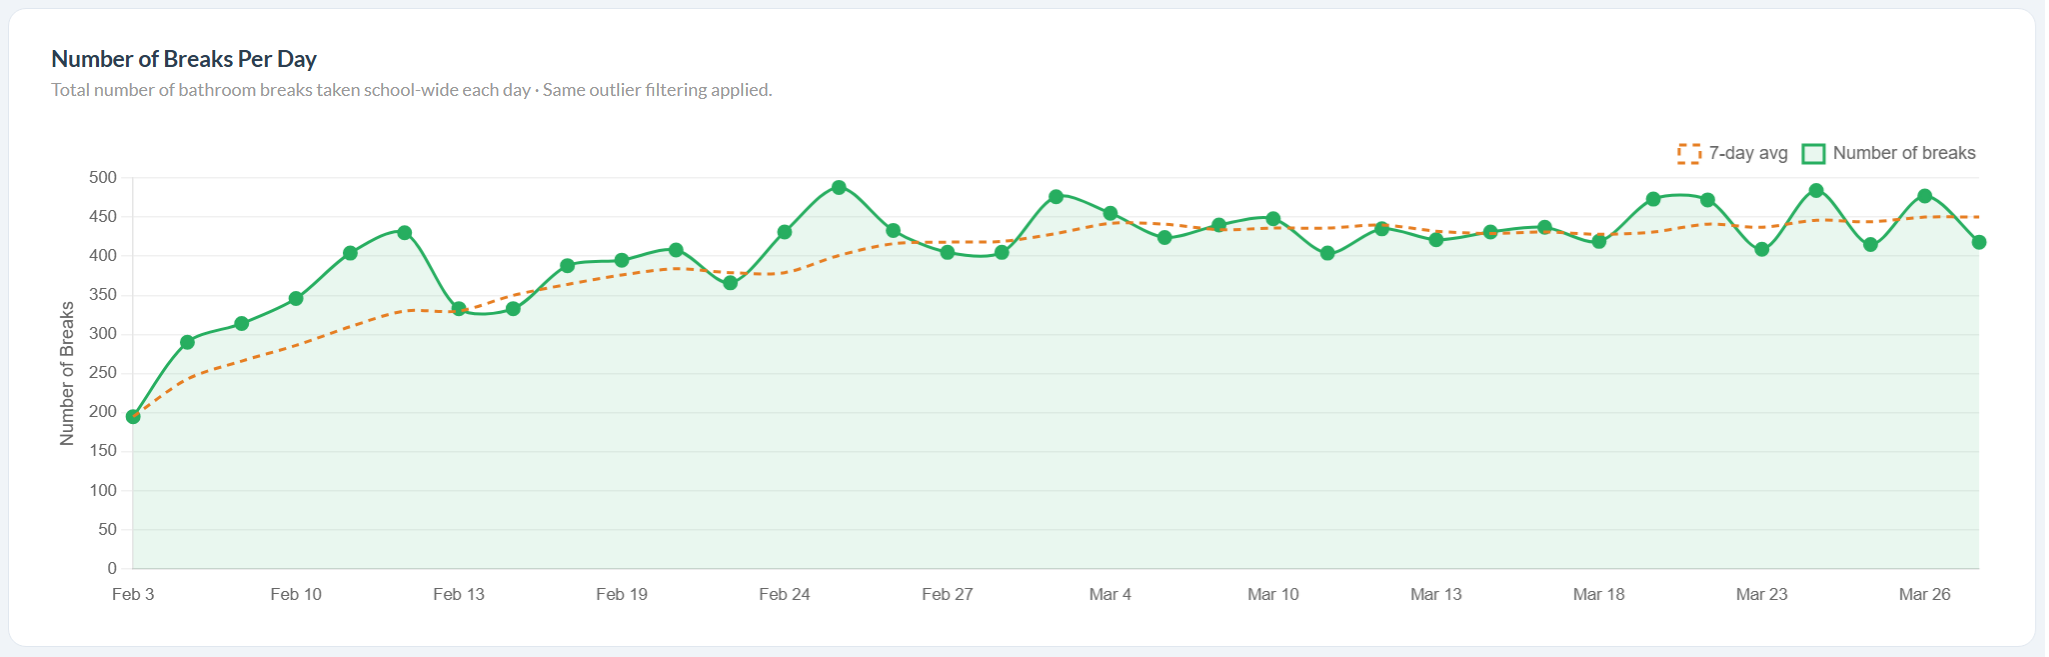
Task: Toggle the Number of breaks legend label
Action: (1903, 153)
